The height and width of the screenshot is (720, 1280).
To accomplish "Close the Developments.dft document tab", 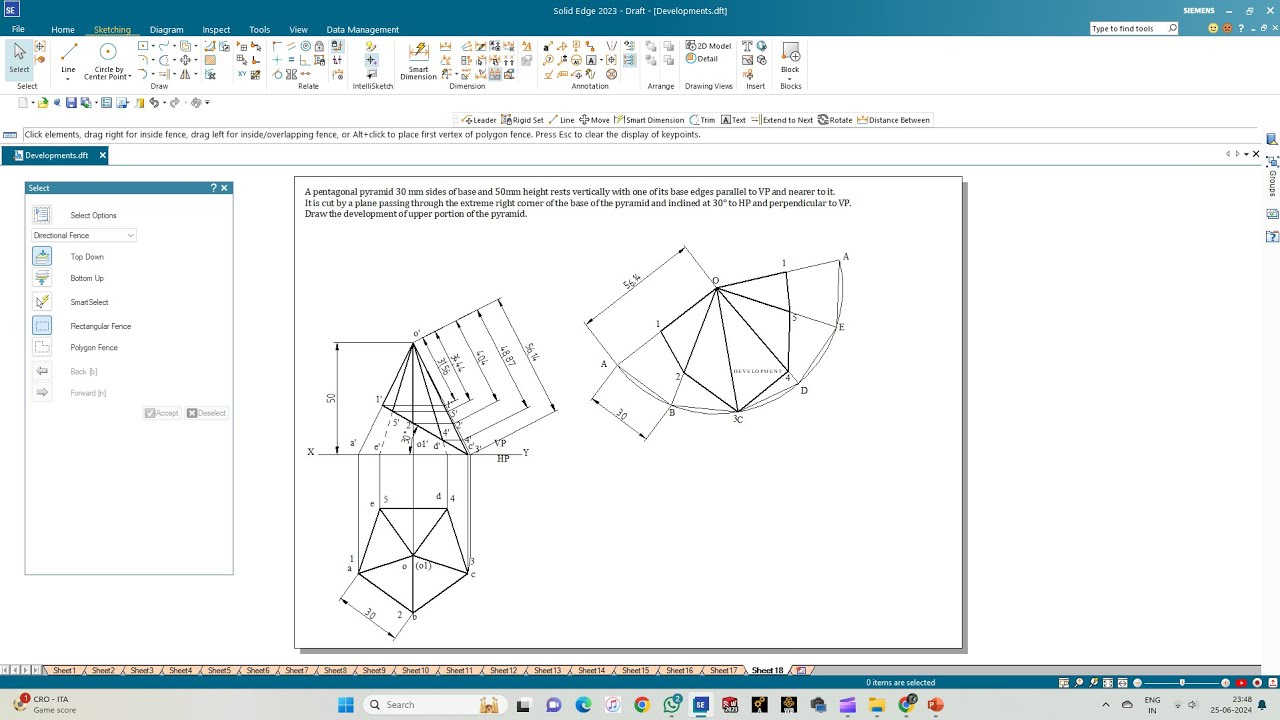I will (102, 155).
